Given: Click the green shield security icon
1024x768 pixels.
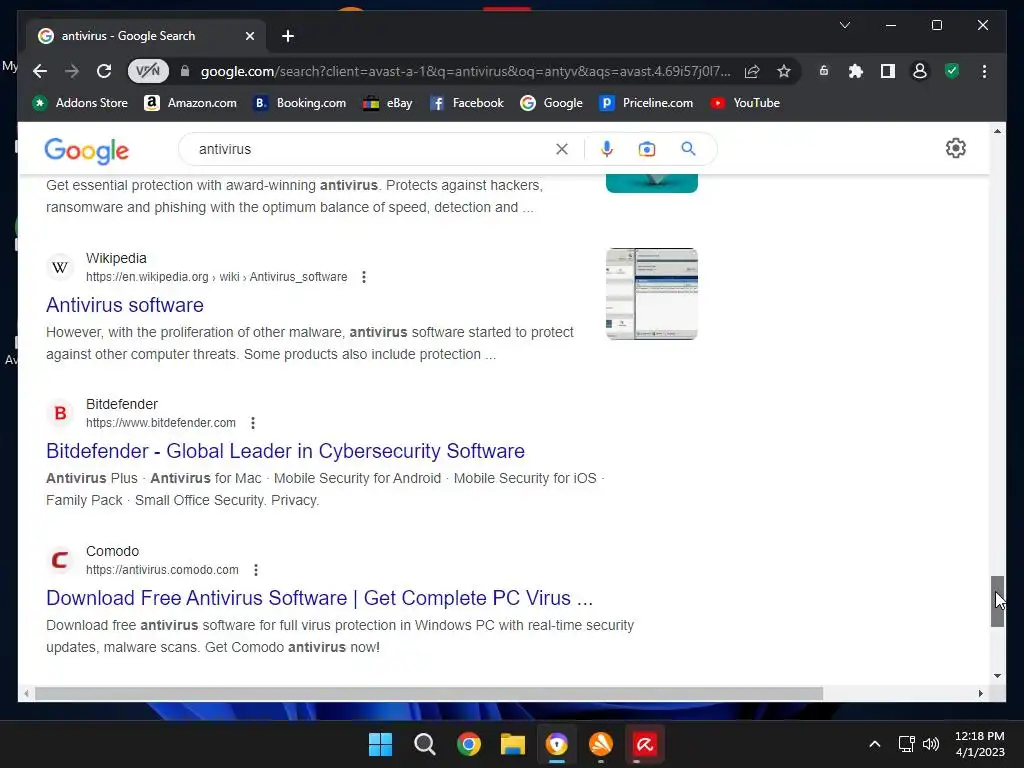Looking at the screenshot, I should [952, 71].
